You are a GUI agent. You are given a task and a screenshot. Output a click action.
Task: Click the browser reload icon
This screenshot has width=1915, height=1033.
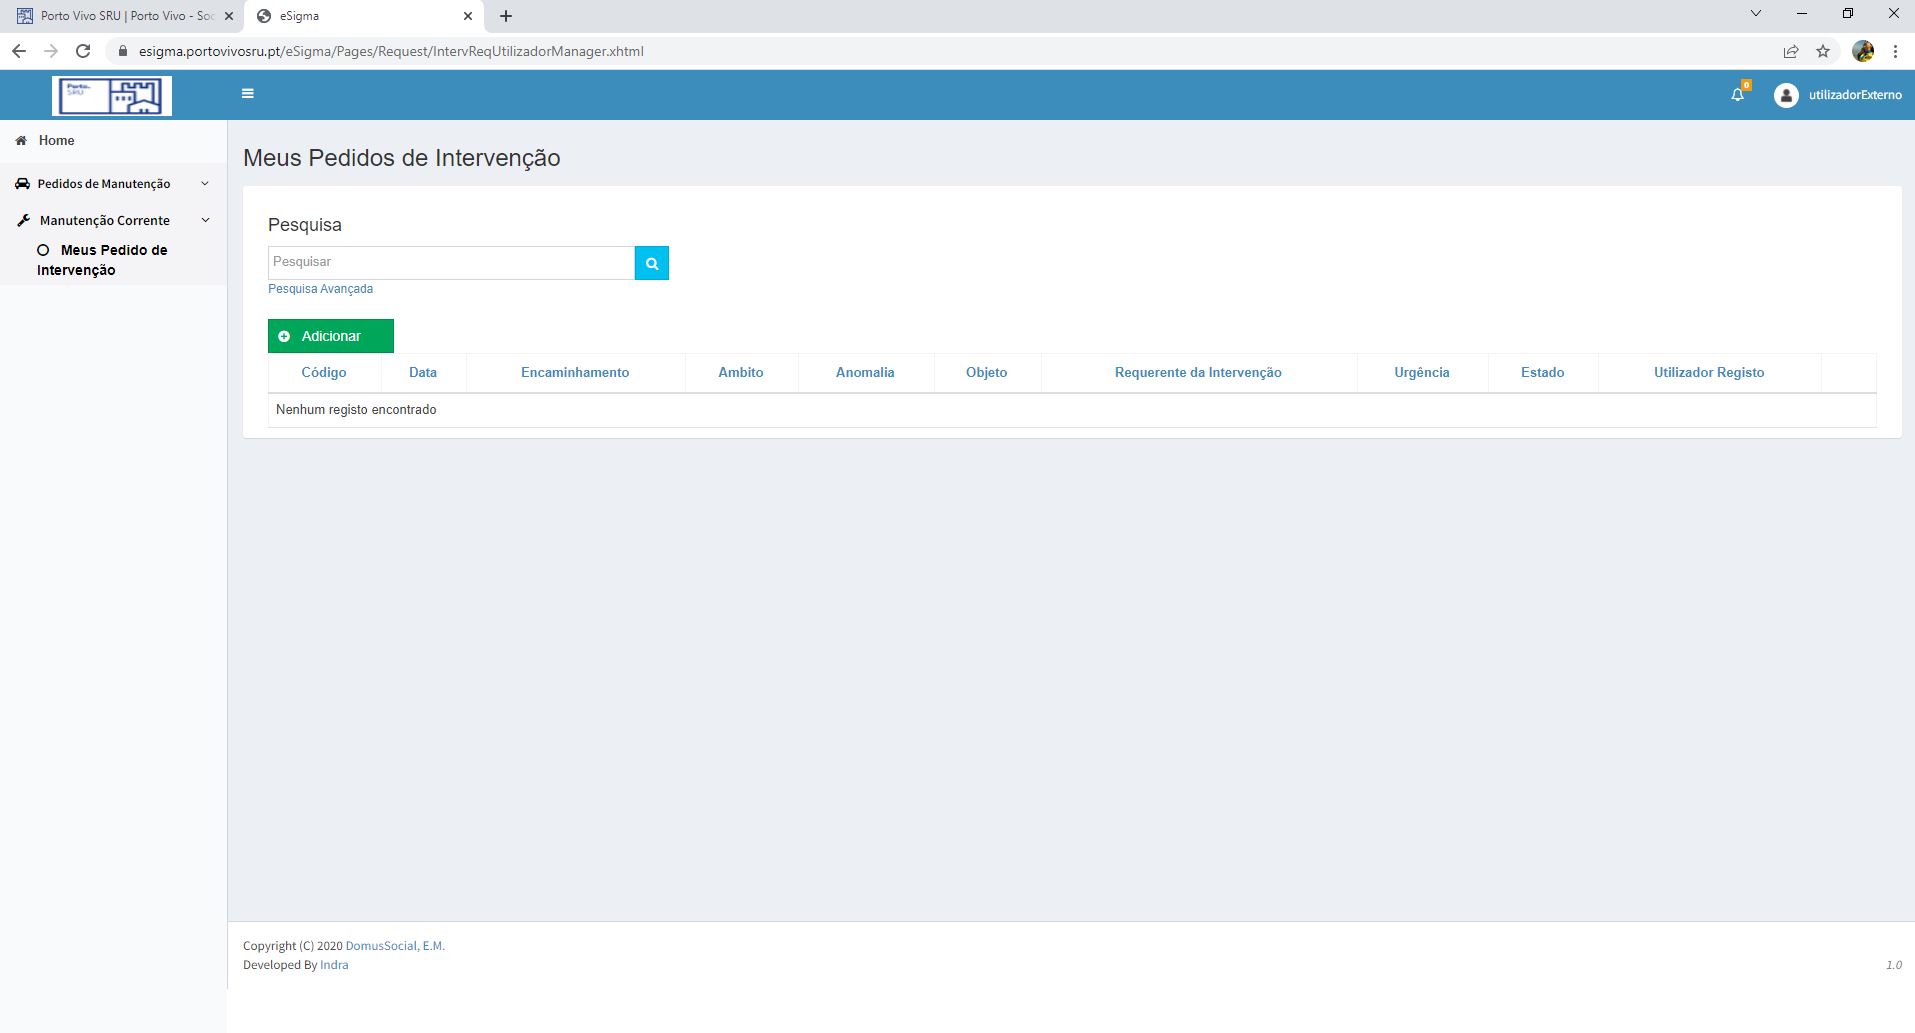83,51
